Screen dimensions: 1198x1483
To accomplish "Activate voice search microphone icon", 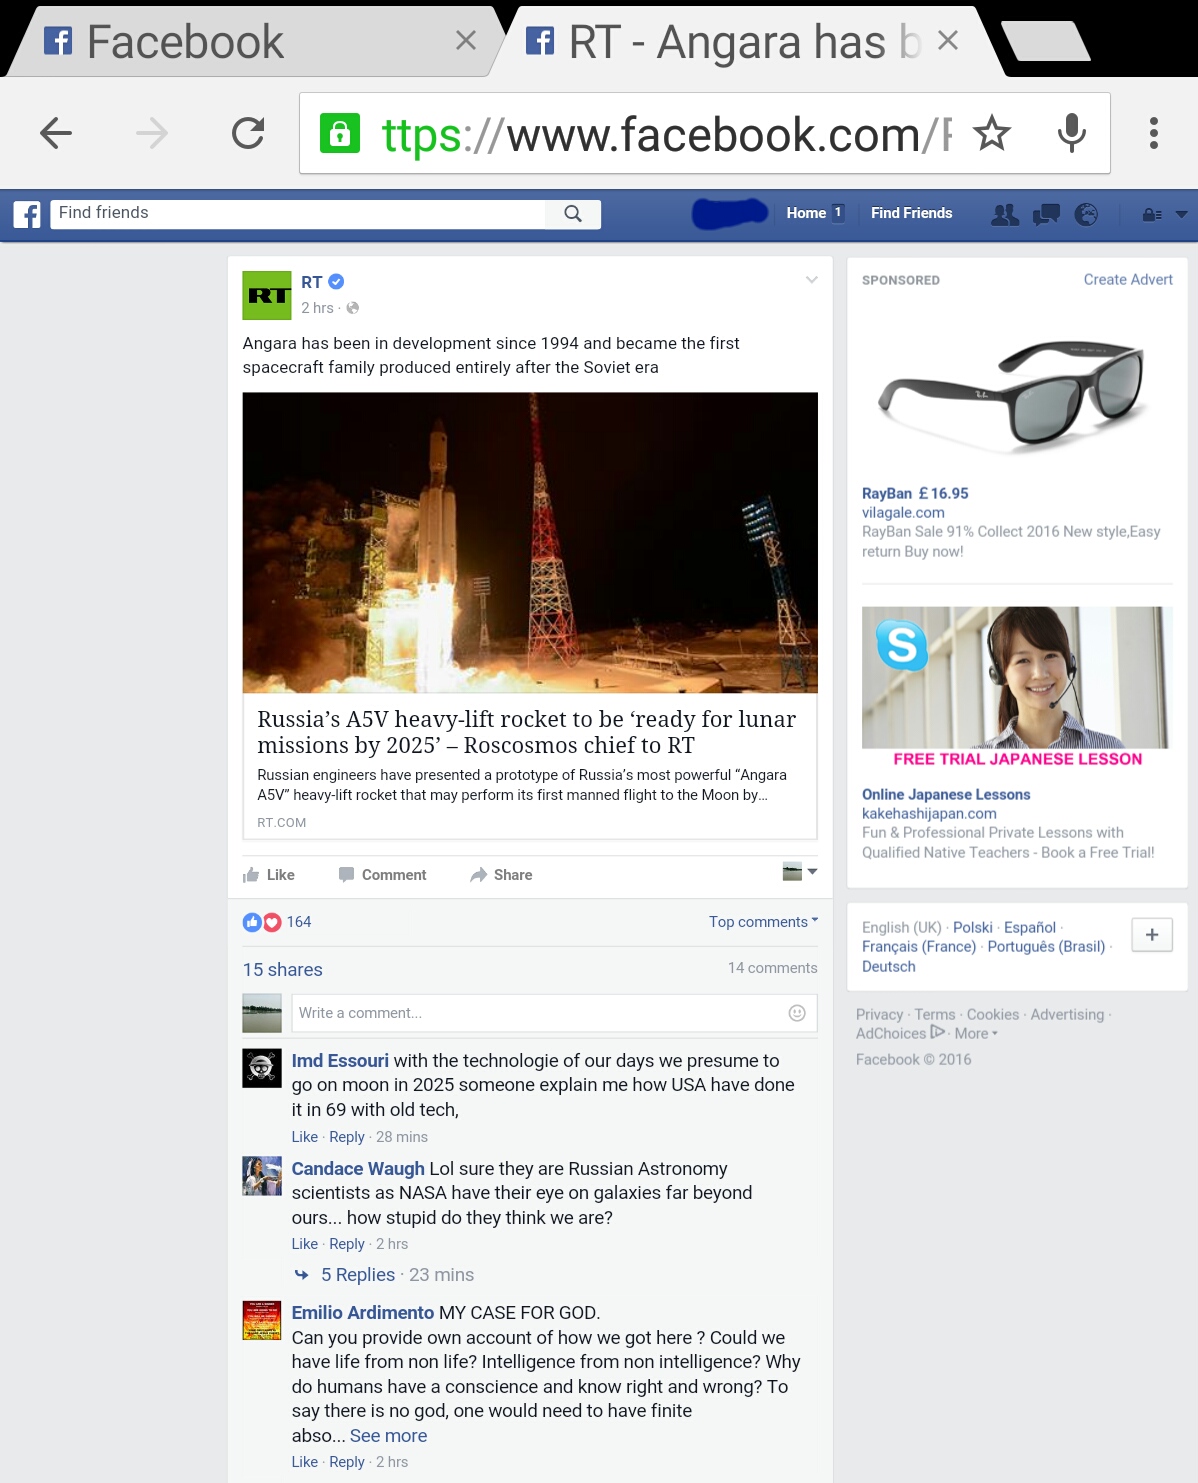I will (1072, 133).
